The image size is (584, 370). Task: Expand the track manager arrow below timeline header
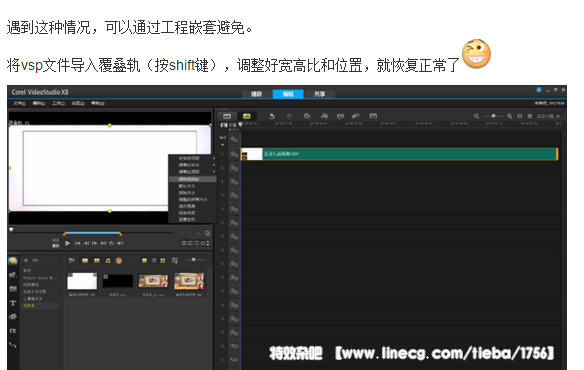pyautogui.click(x=223, y=145)
